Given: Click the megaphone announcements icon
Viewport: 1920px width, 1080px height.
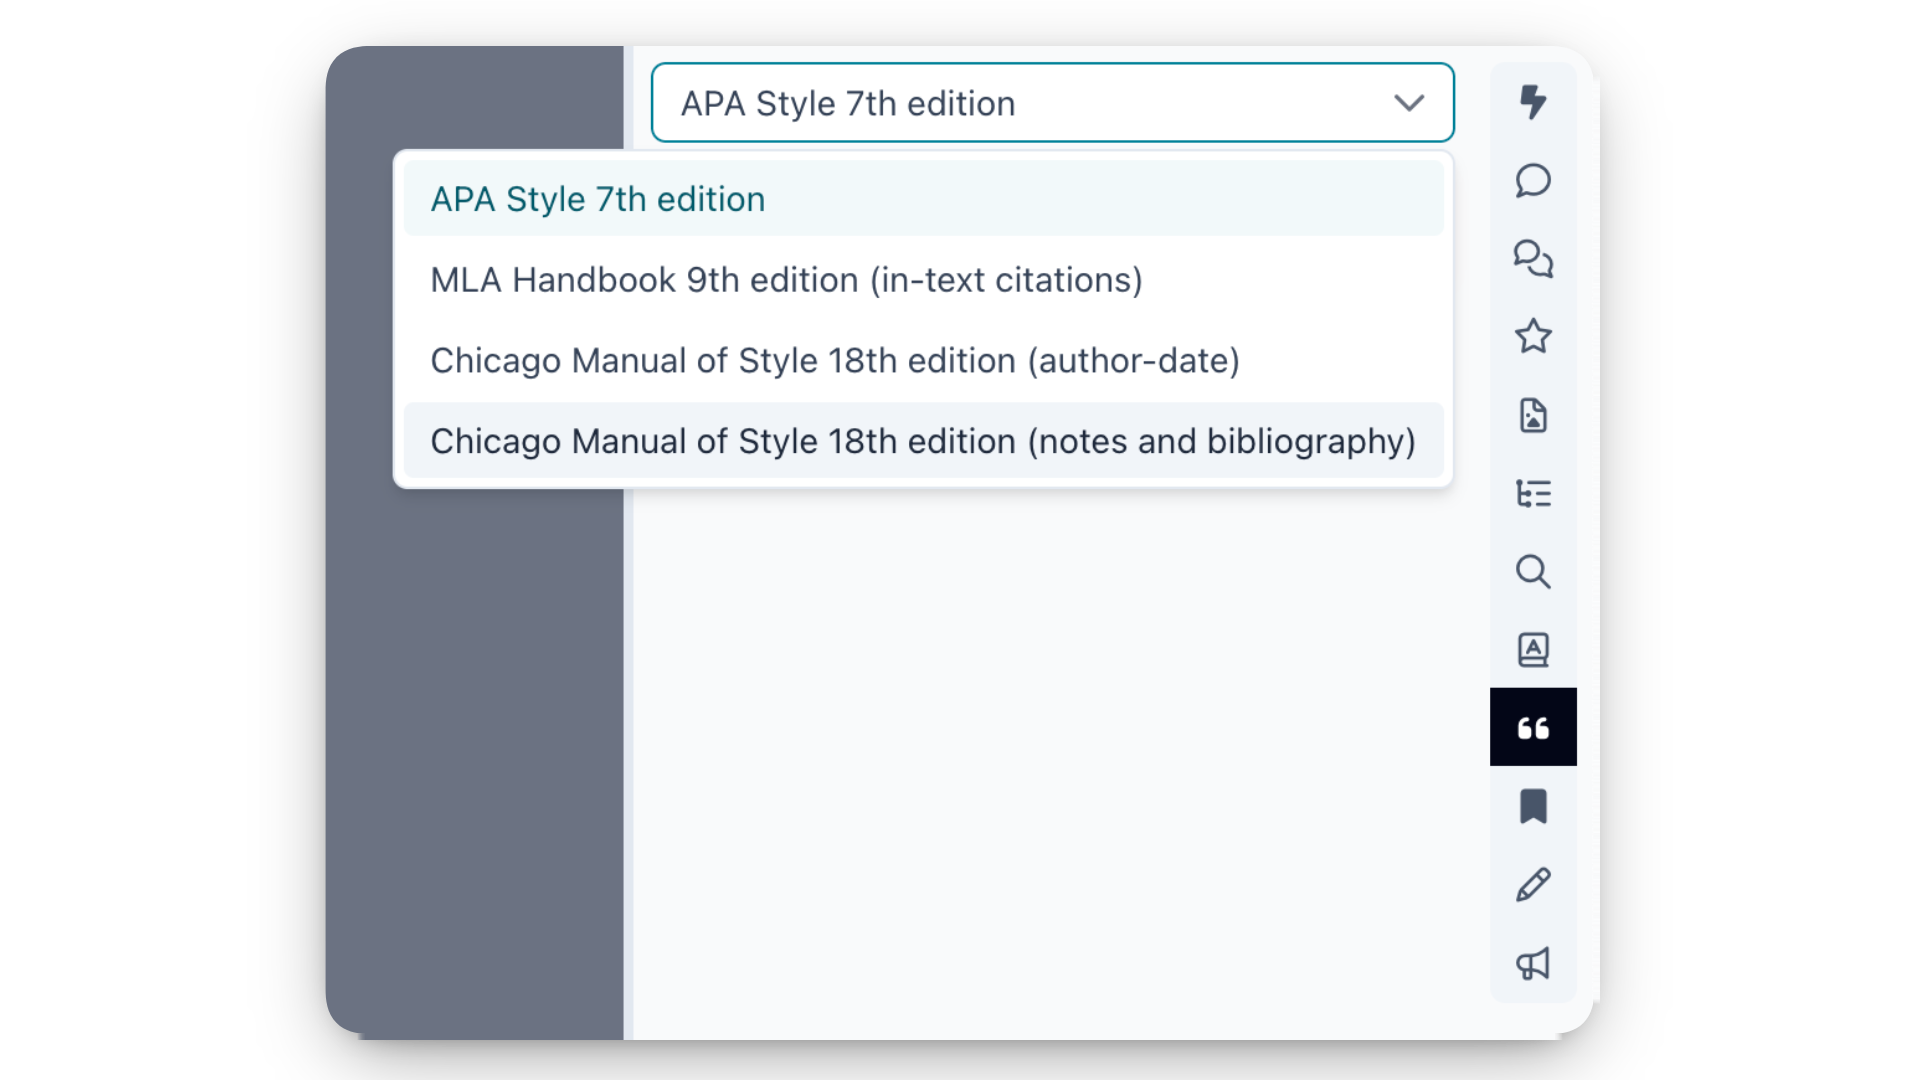Looking at the screenshot, I should (x=1533, y=963).
